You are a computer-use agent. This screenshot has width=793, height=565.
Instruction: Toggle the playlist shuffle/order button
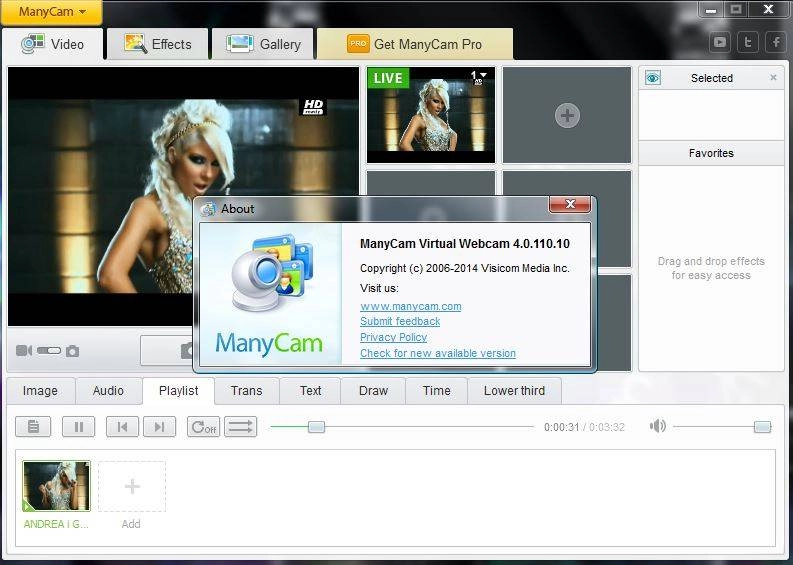(x=241, y=427)
